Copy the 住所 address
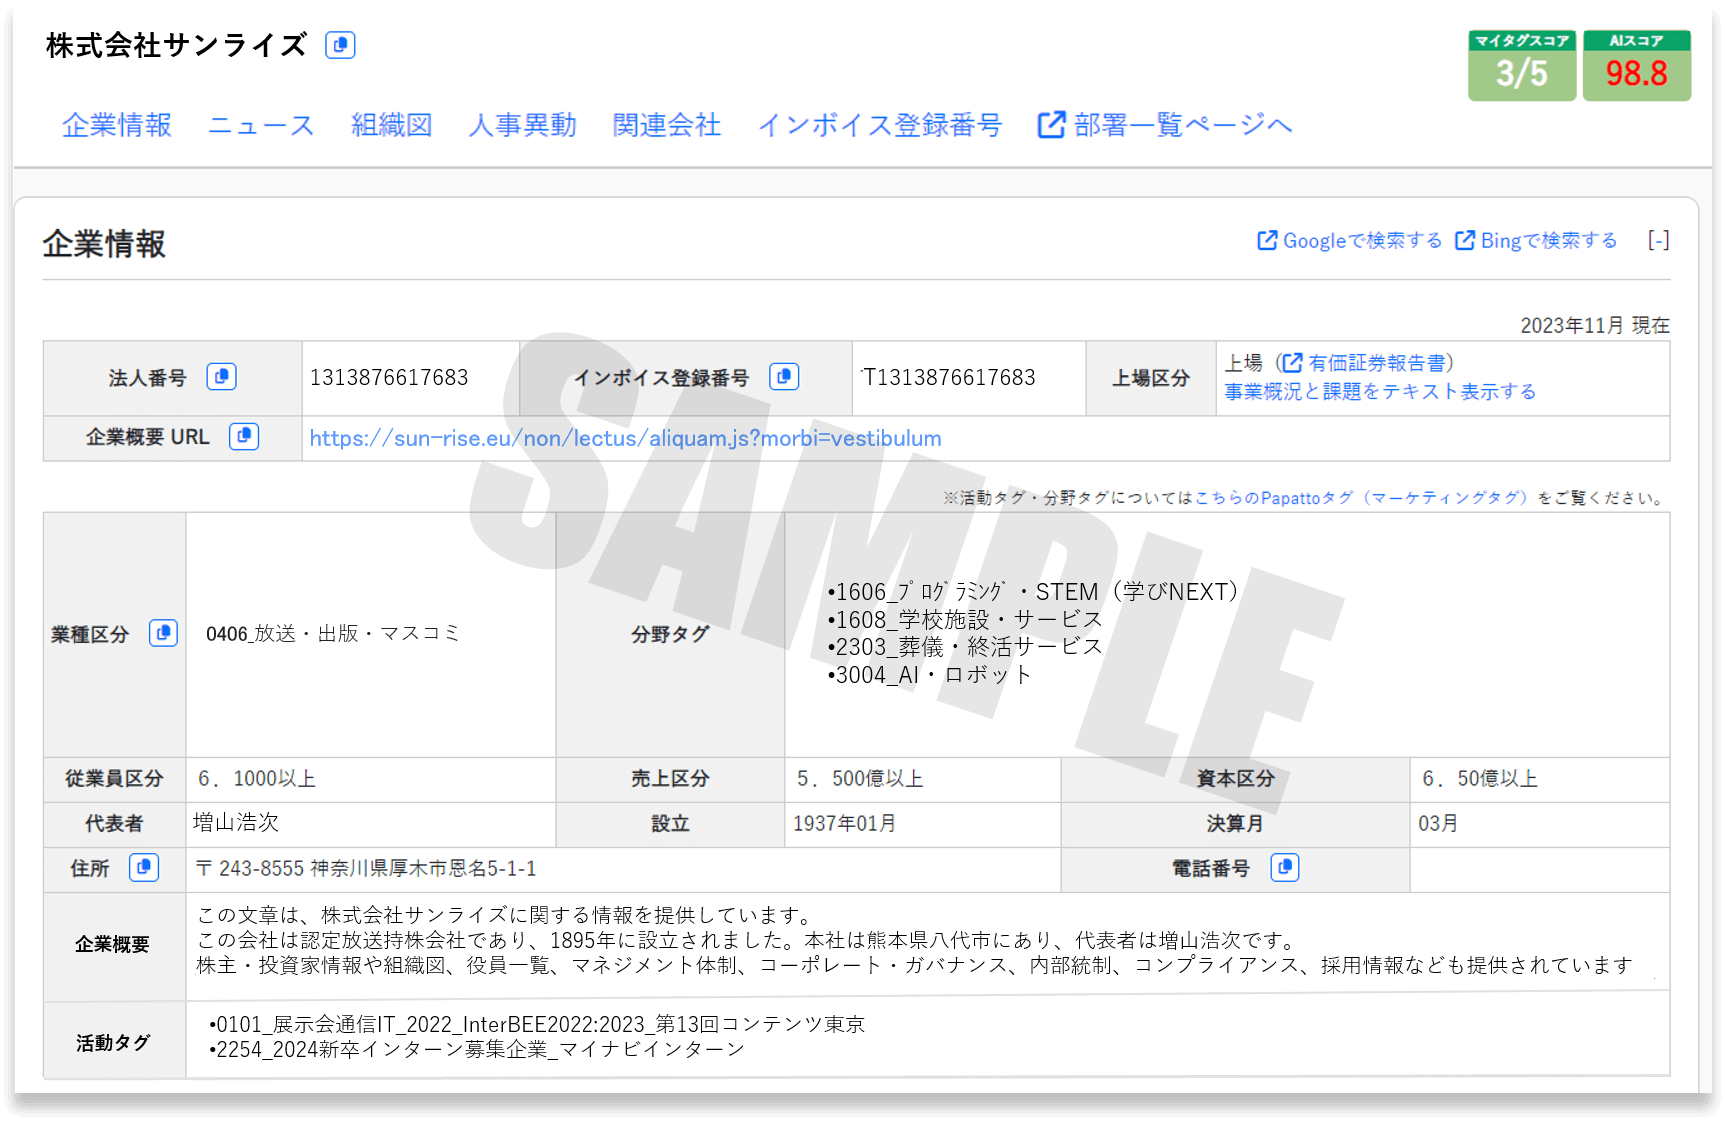The width and height of the screenshot is (1725, 1121). 144,868
